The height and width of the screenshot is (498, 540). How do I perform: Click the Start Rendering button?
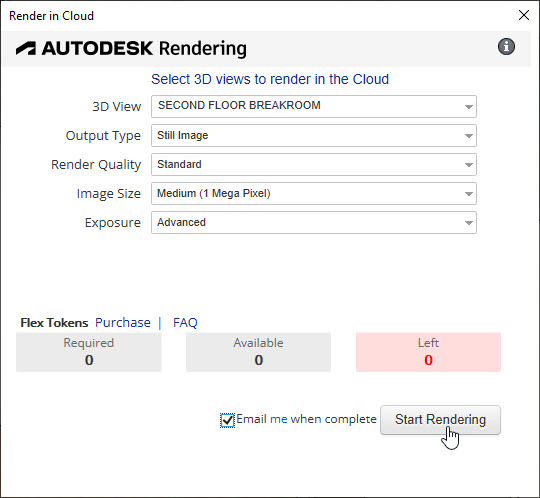coord(440,420)
